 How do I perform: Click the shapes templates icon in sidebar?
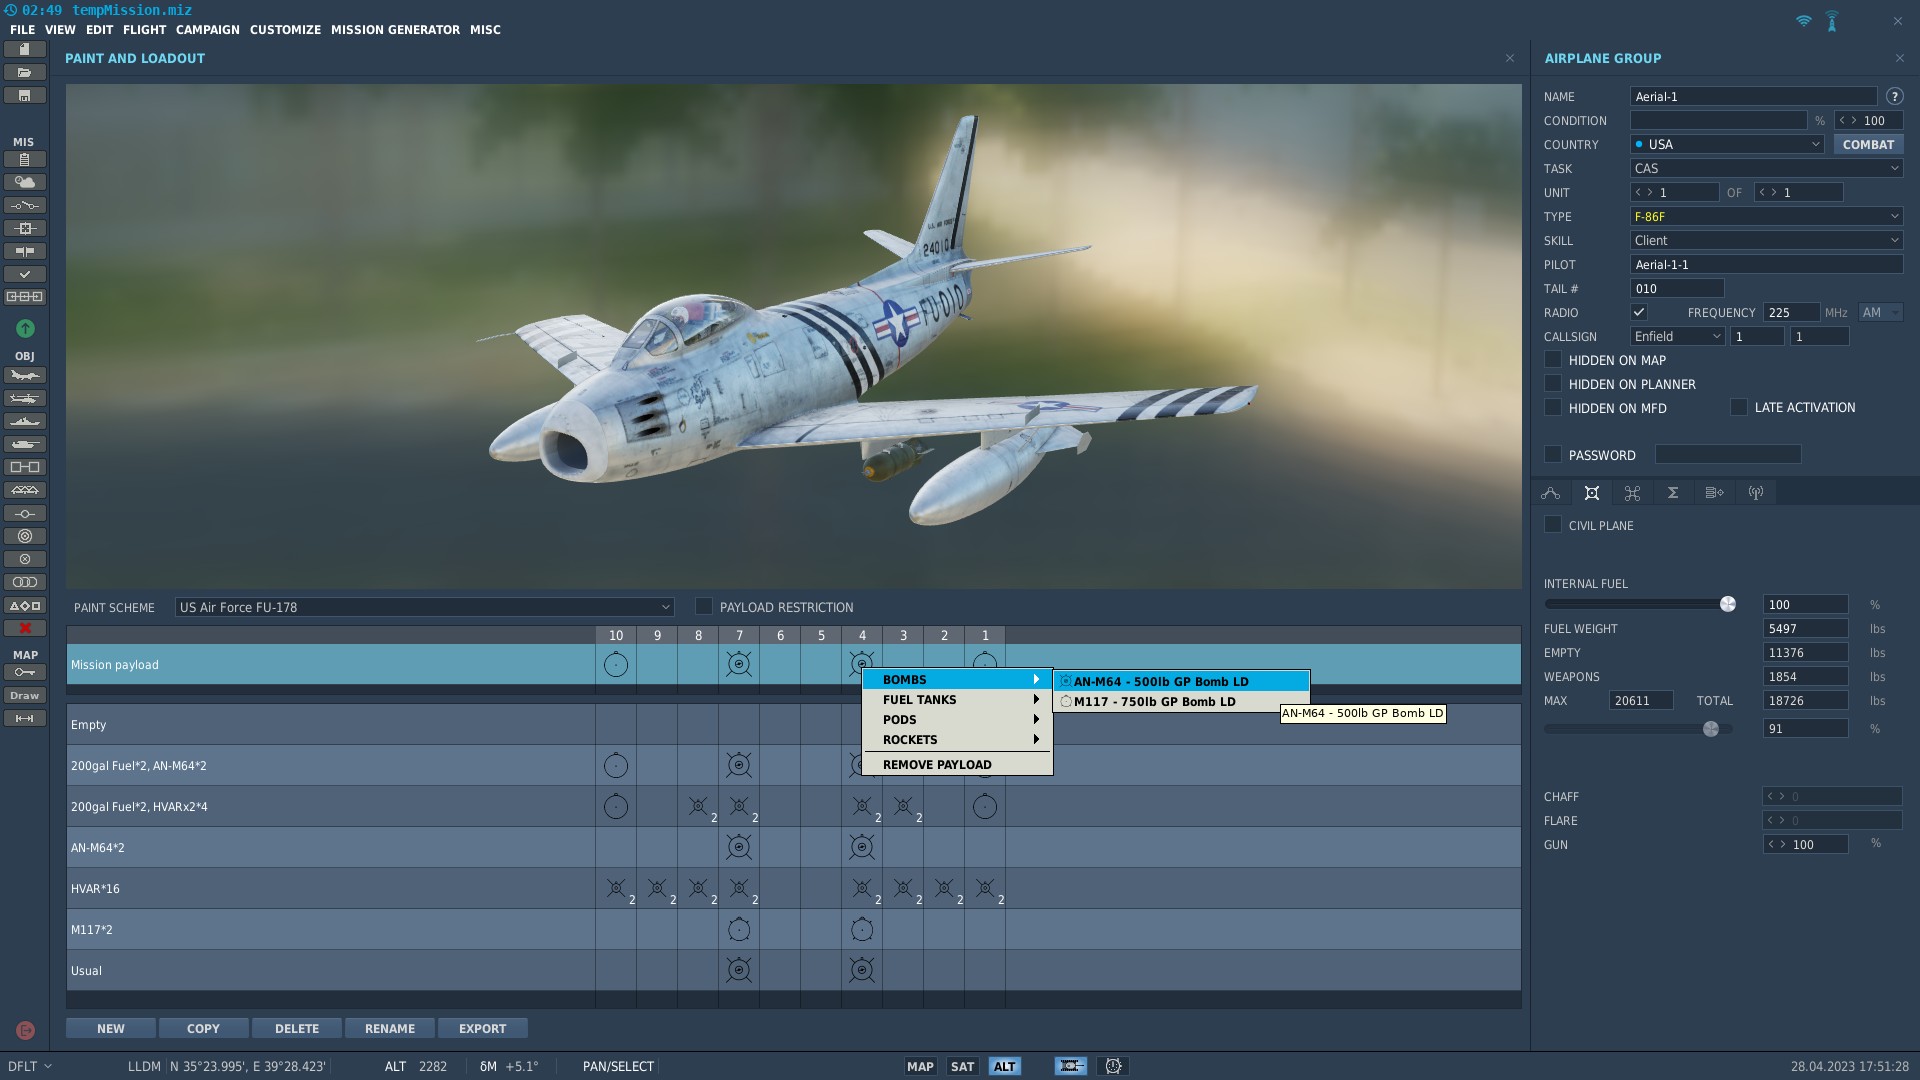(25, 605)
